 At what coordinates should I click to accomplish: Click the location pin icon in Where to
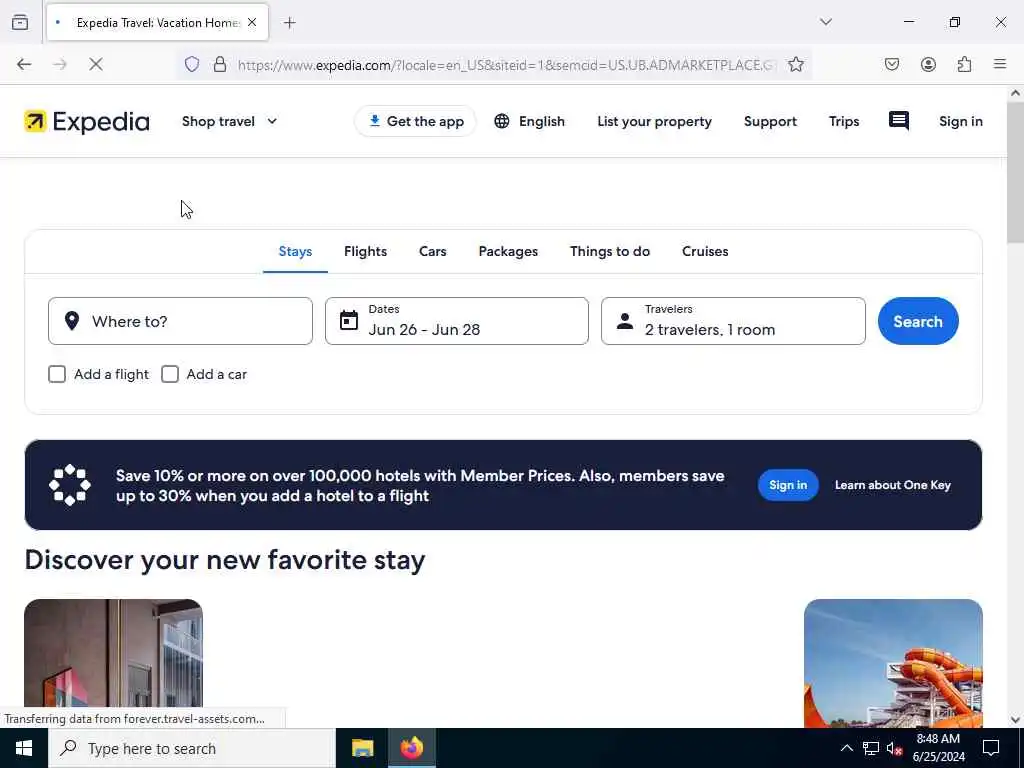[x=72, y=321]
